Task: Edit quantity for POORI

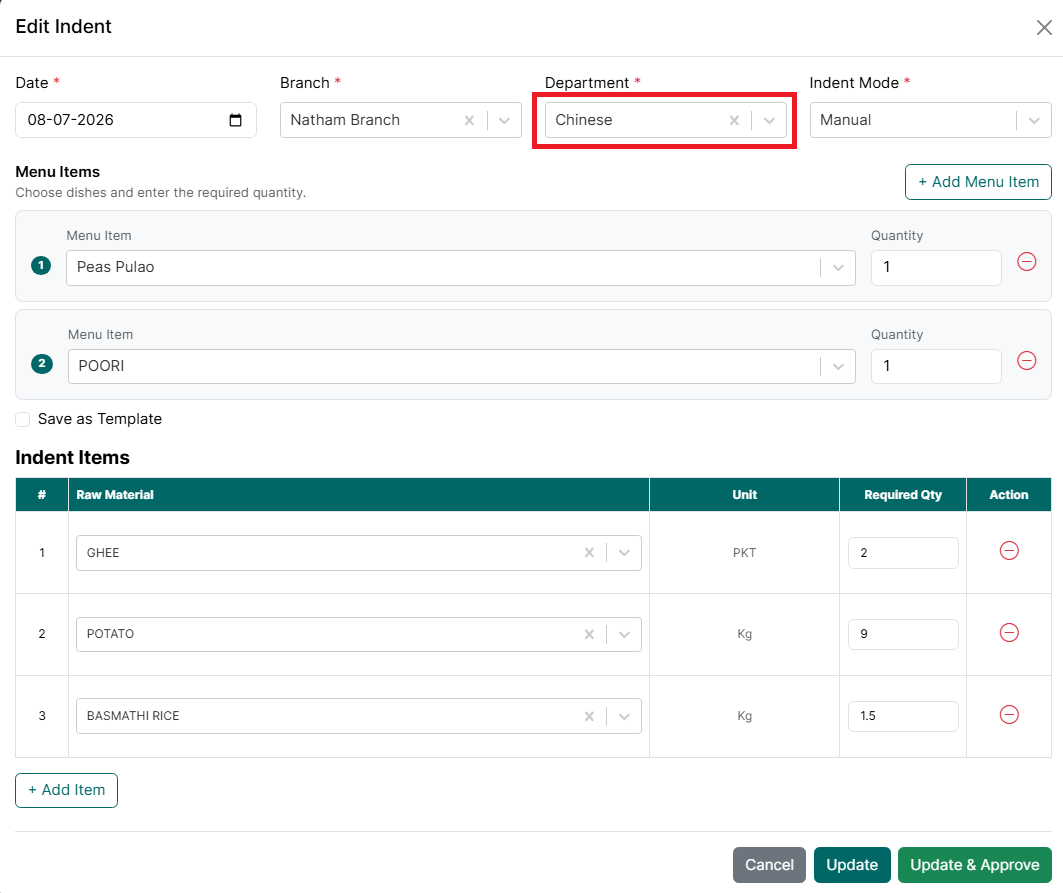Action: click(936, 366)
